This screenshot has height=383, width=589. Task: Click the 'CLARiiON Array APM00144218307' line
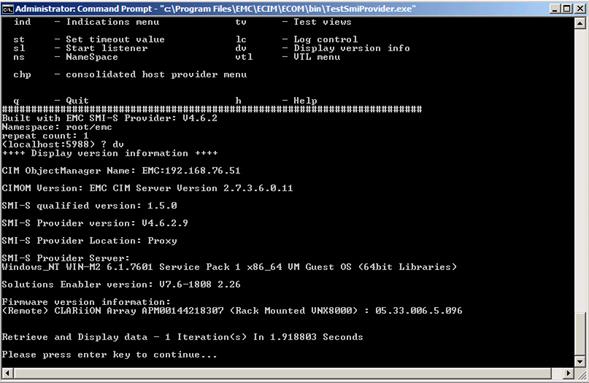tap(232, 311)
